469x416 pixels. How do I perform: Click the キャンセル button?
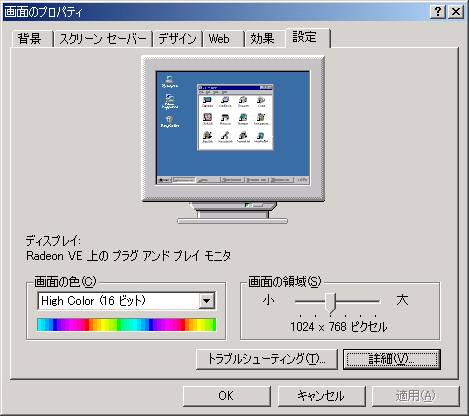pyautogui.click(x=321, y=396)
